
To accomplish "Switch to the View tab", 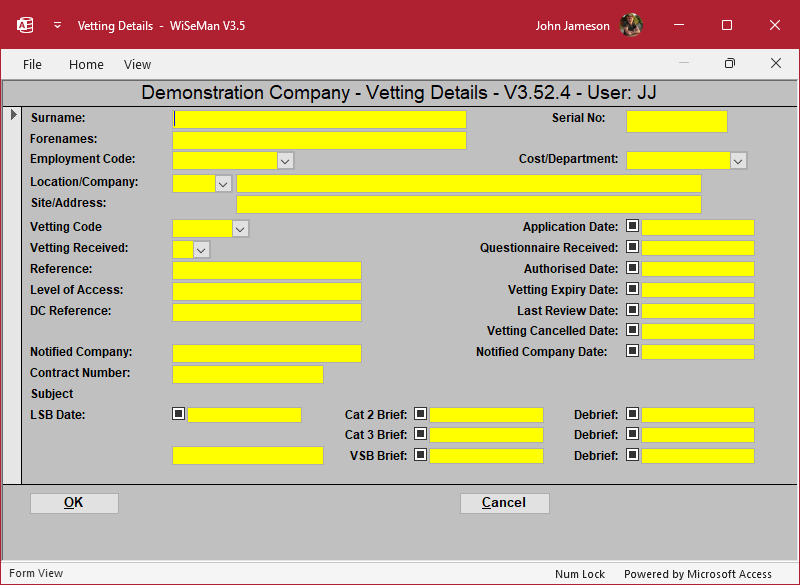I will [x=137, y=64].
